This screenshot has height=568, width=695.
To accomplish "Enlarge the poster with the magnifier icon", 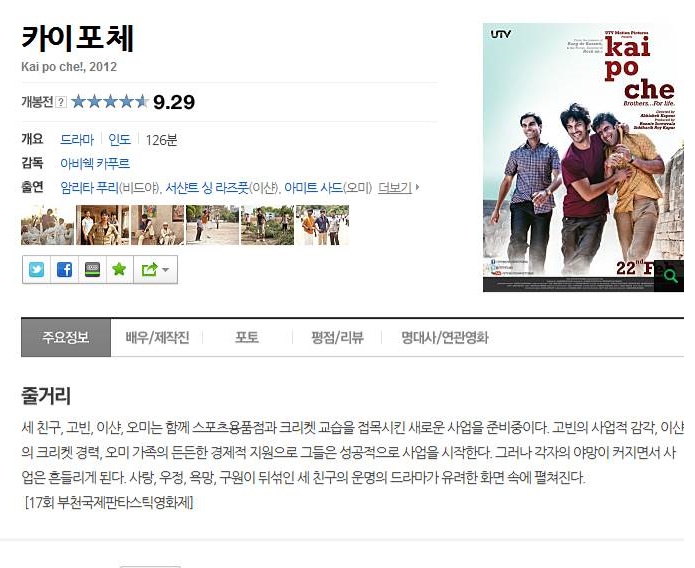I will 671,276.
